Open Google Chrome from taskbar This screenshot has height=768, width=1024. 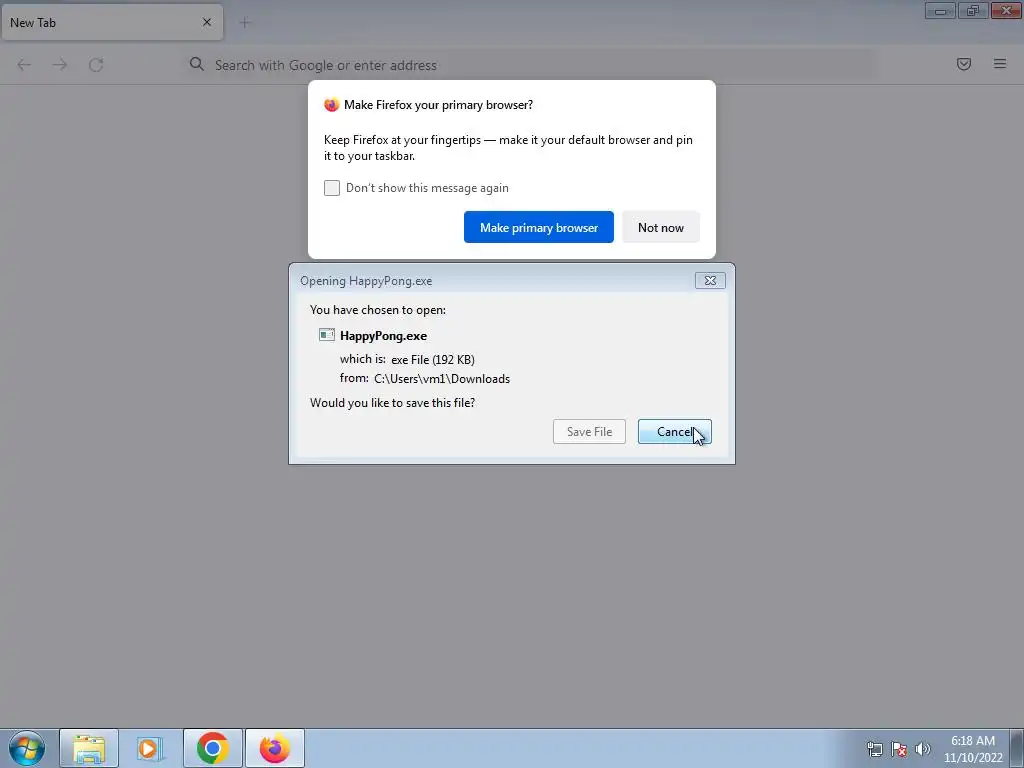click(213, 748)
